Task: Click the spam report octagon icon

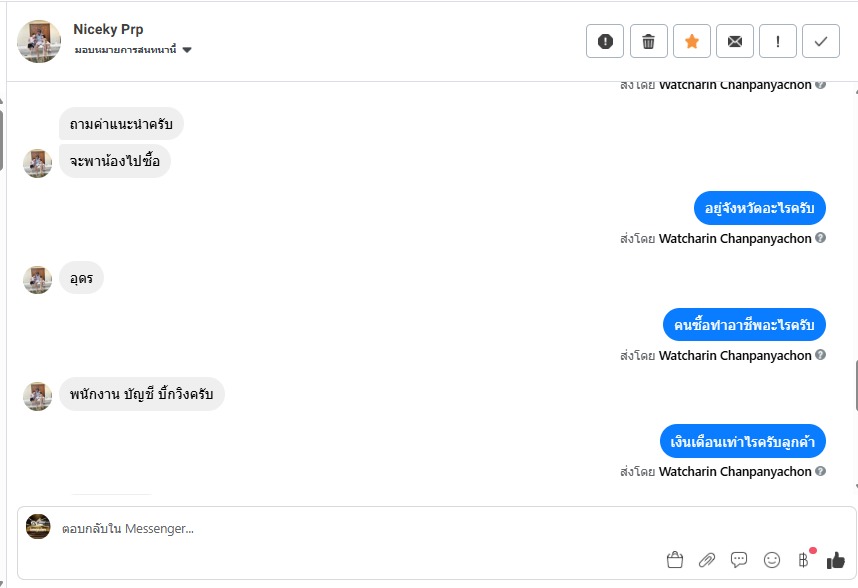Action: tap(605, 41)
